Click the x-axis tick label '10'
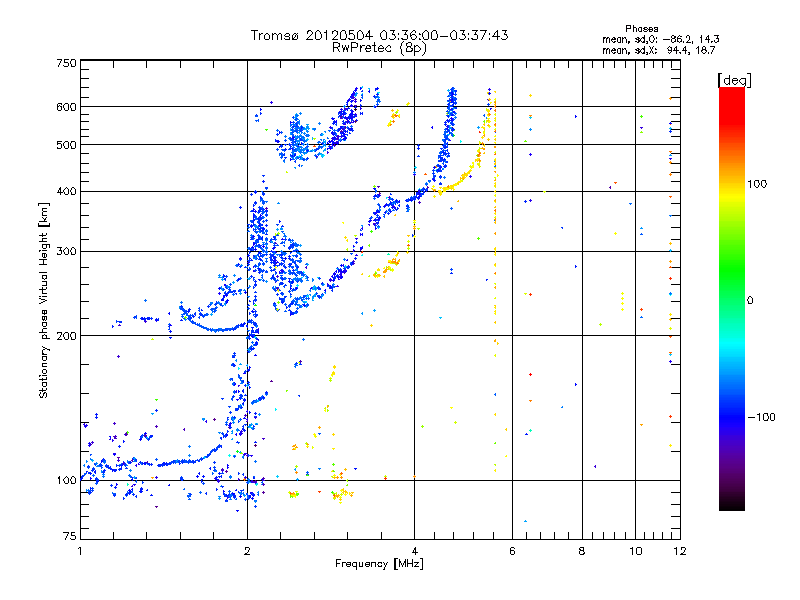800x600 pixels. 636,551
